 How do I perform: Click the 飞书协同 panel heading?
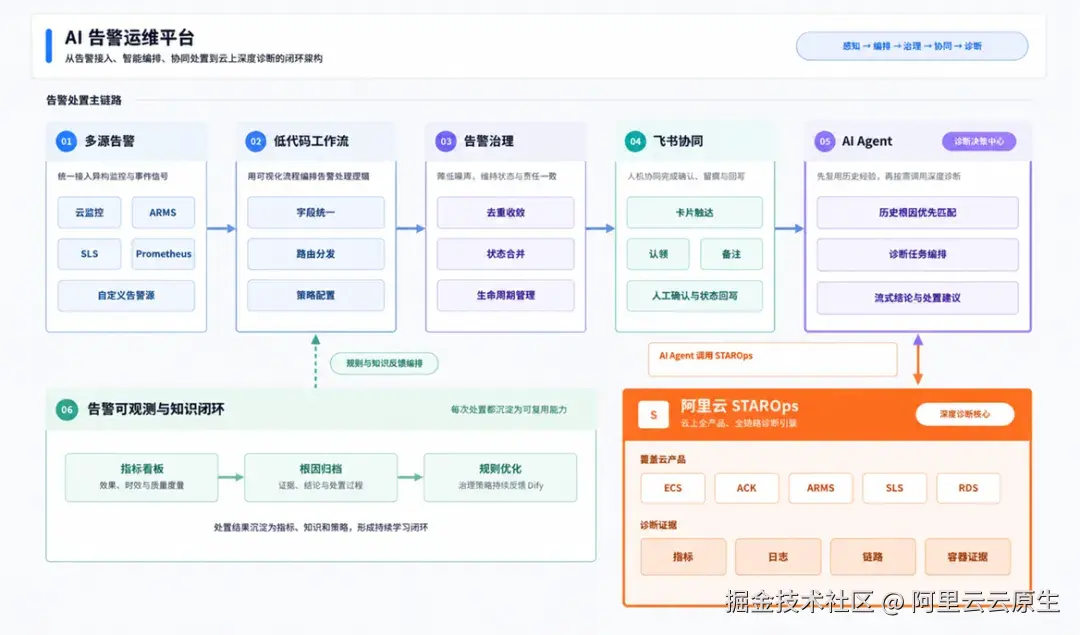678,141
